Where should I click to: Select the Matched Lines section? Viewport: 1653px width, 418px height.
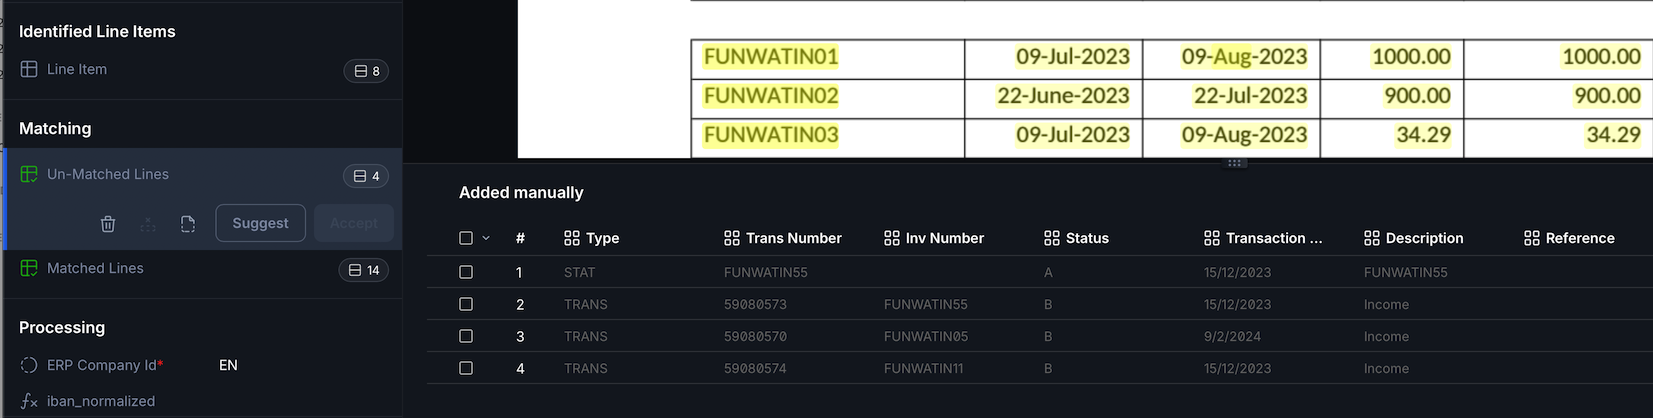coord(203,269)
